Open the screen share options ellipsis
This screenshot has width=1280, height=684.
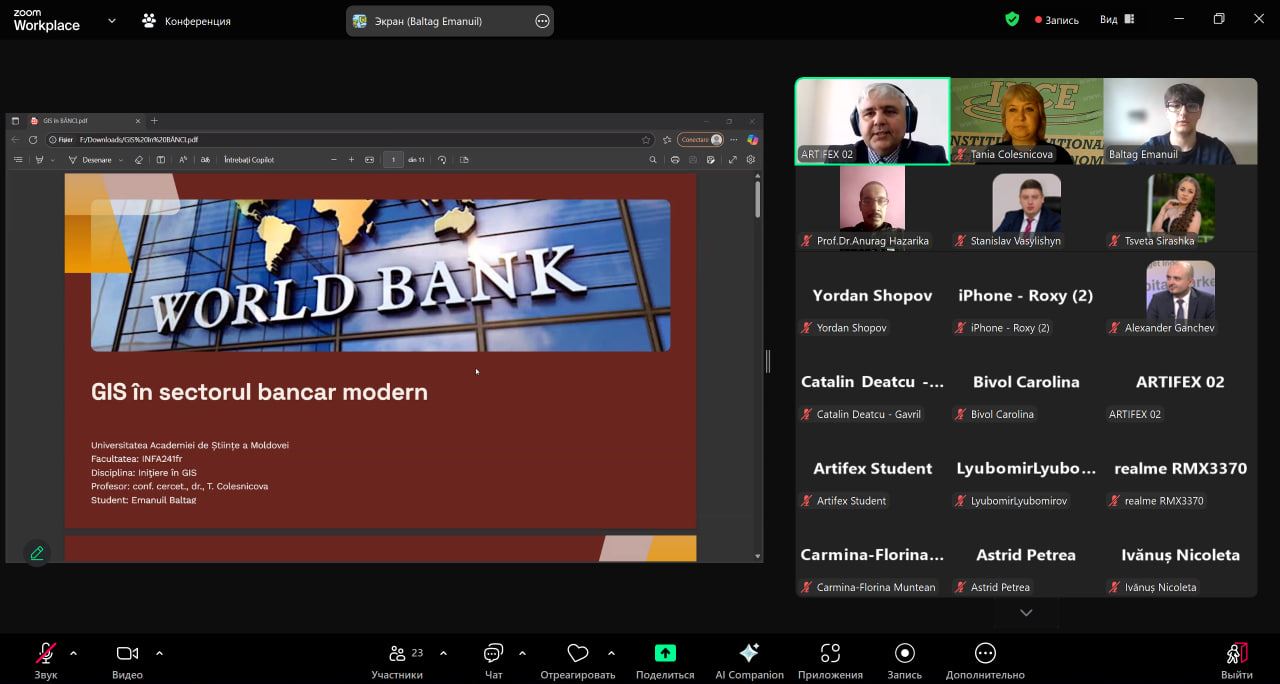click(x=543, y=21)
